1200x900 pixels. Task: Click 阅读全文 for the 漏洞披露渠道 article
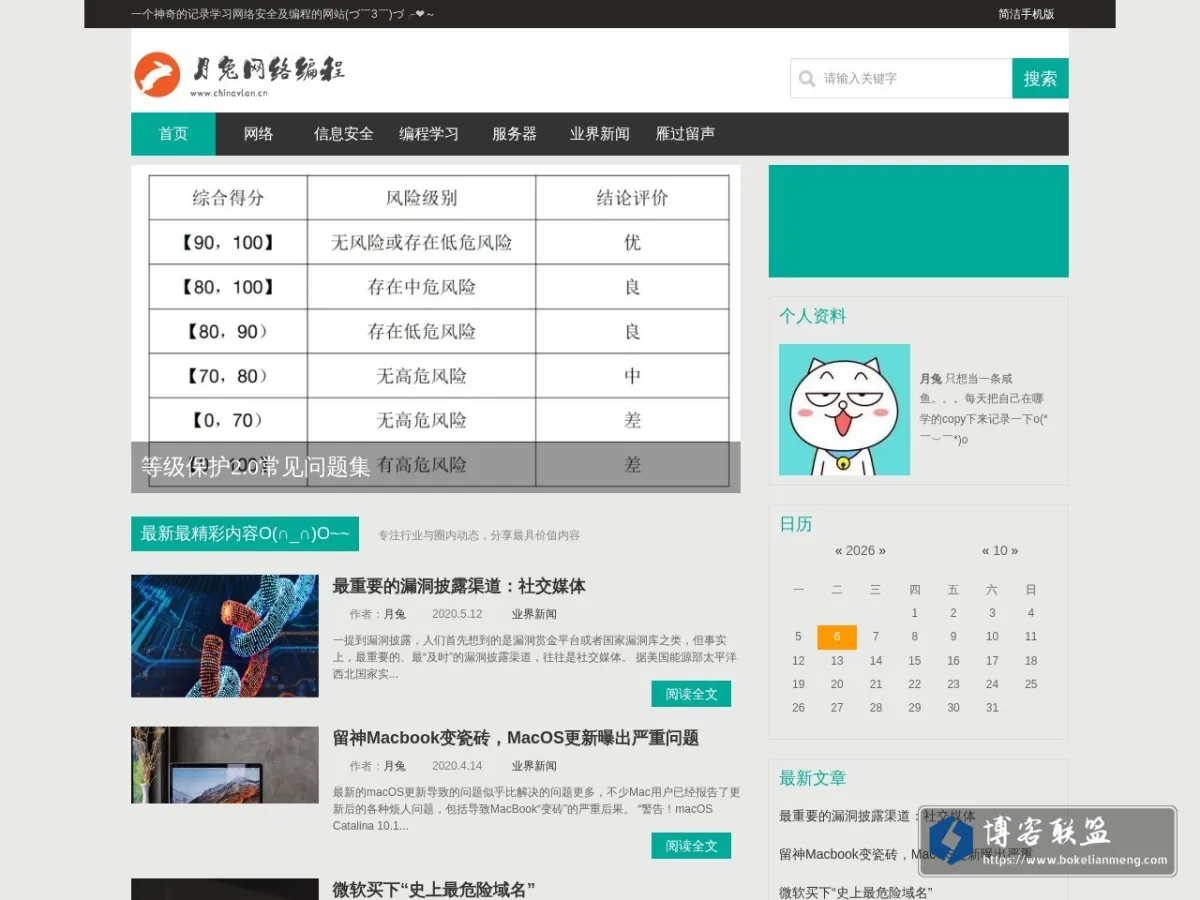click(x=691, y=694)
